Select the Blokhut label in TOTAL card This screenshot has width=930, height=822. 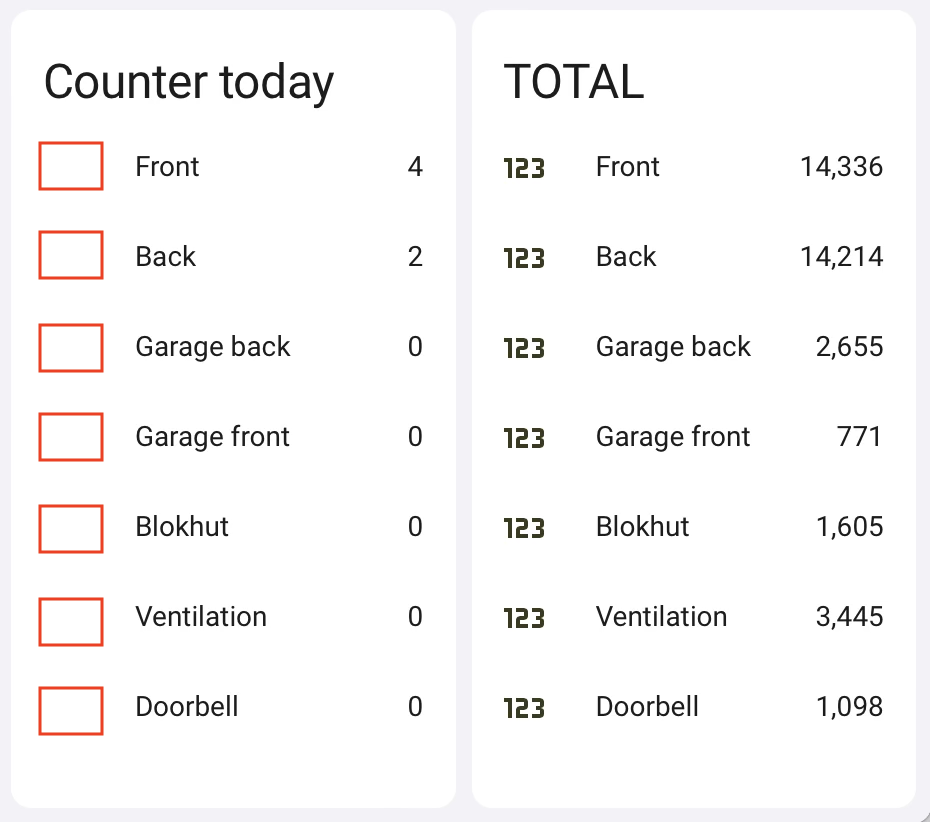click(x=642, y=527)
